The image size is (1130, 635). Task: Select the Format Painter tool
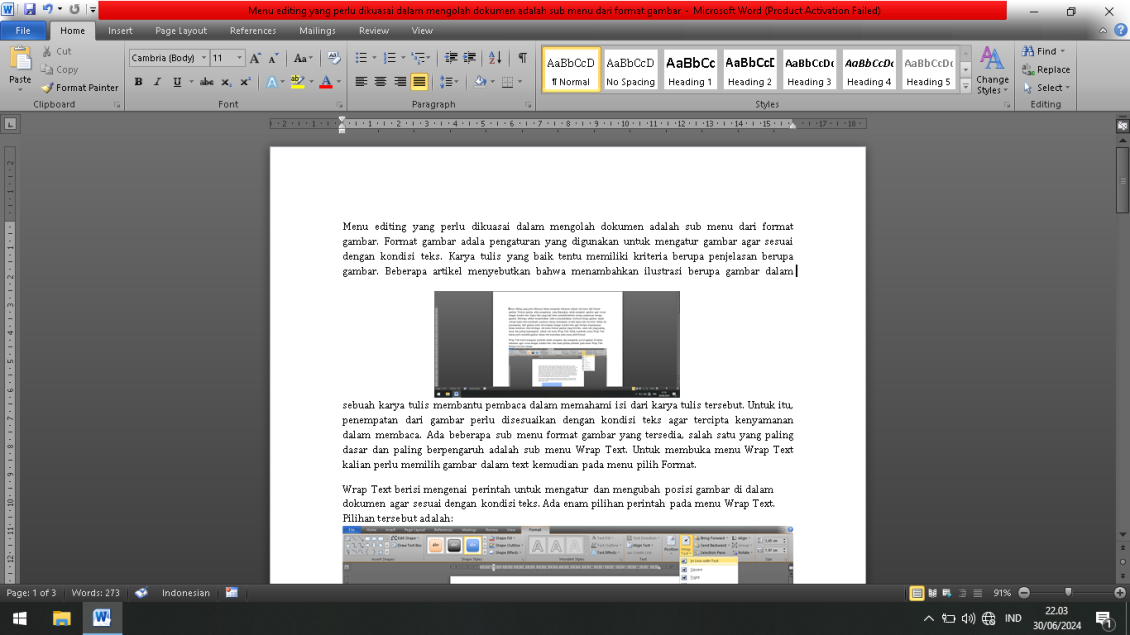click(80, 88)
